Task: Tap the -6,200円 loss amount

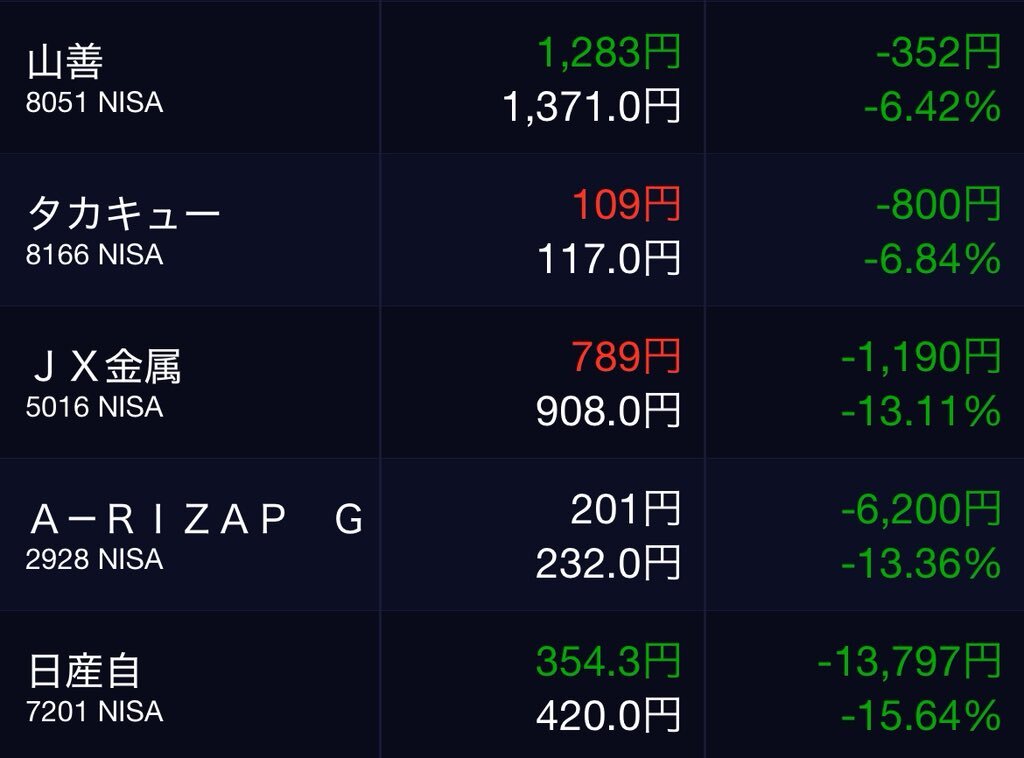Action: click(x=921, y=509)
